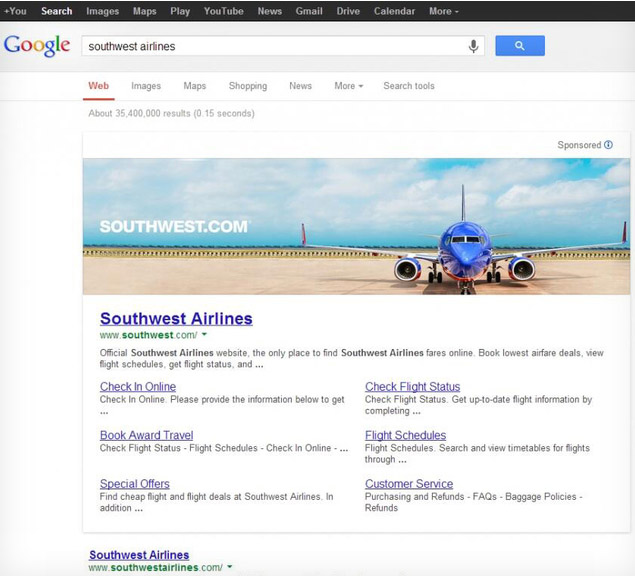Open Maps in the top black bar
The image size is (635, 576).
[x=145, y=11]
